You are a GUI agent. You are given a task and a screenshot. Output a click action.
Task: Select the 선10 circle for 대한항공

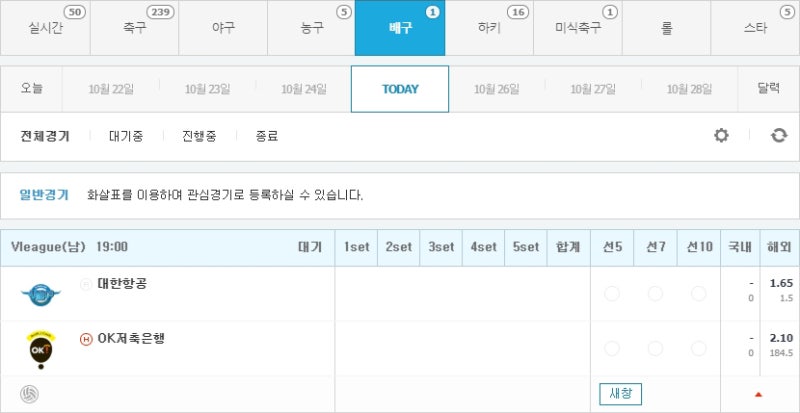pyautogui.click(x=699, y=294)
